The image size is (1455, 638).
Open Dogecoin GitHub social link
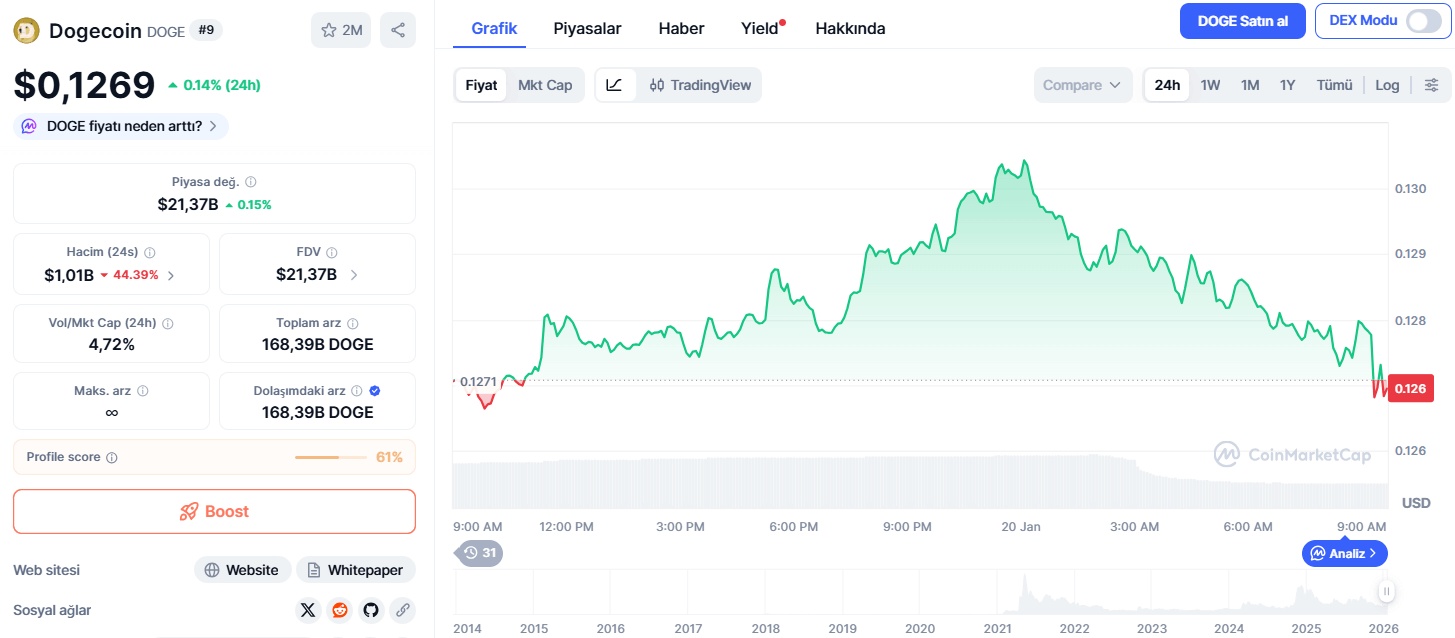(x=371, y=610)
